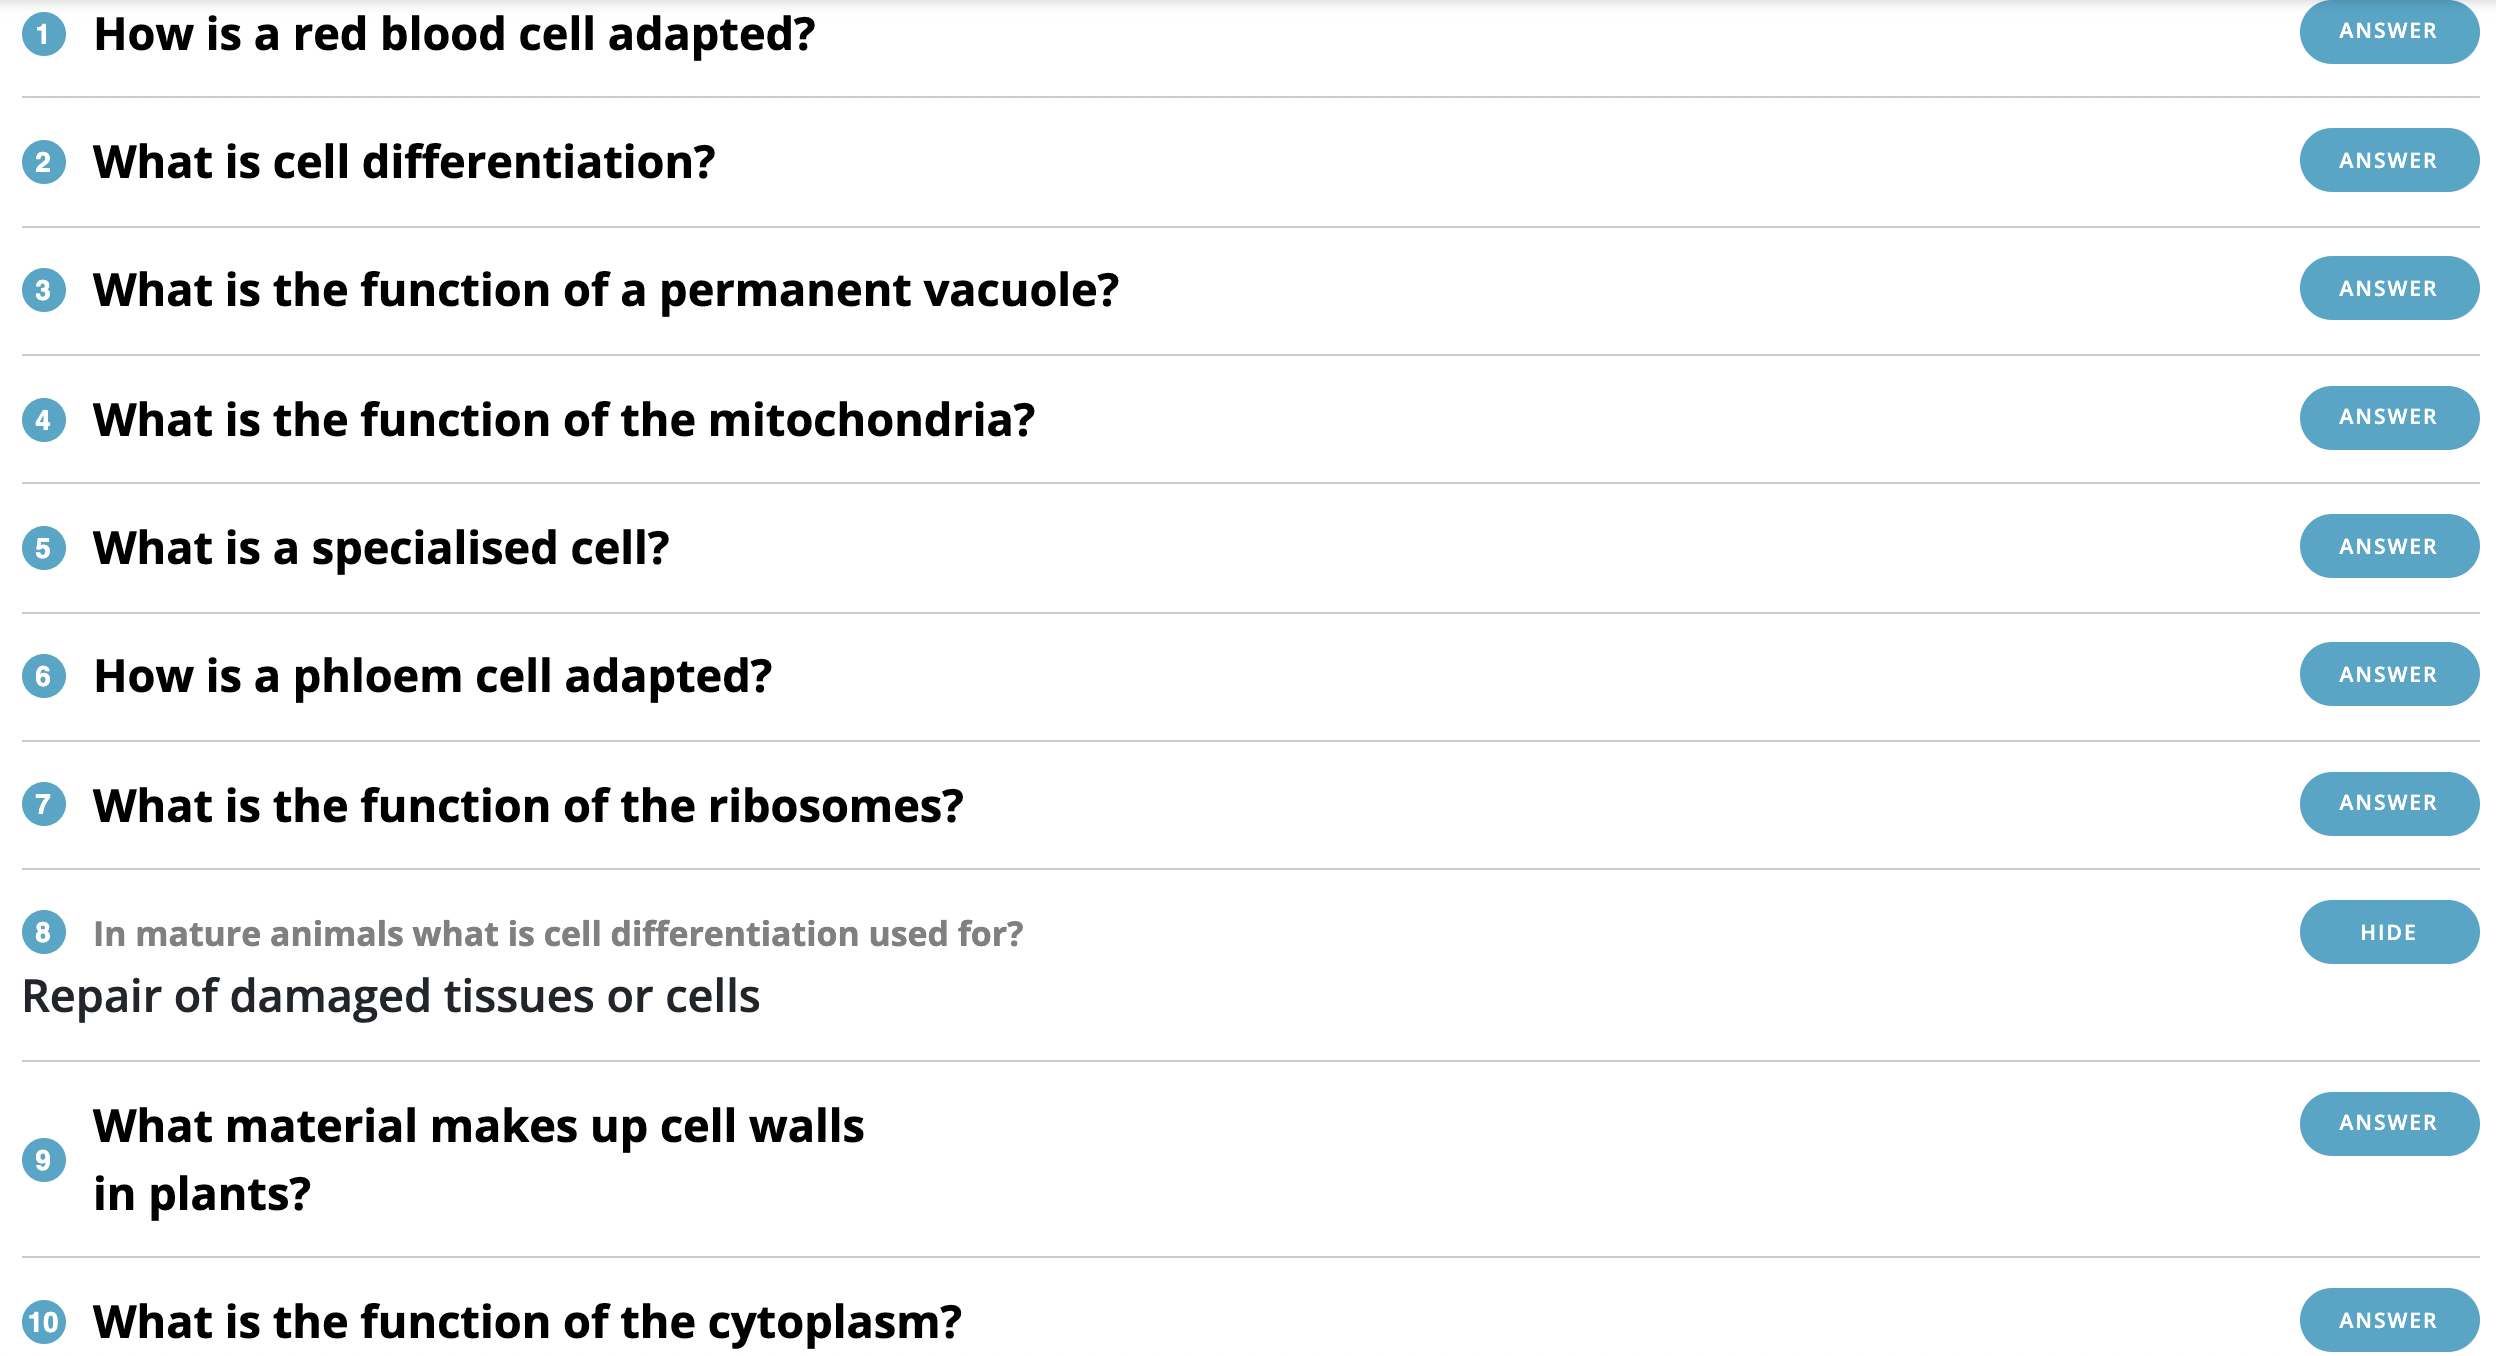Click the number 4 circle badge

point(44,420)
